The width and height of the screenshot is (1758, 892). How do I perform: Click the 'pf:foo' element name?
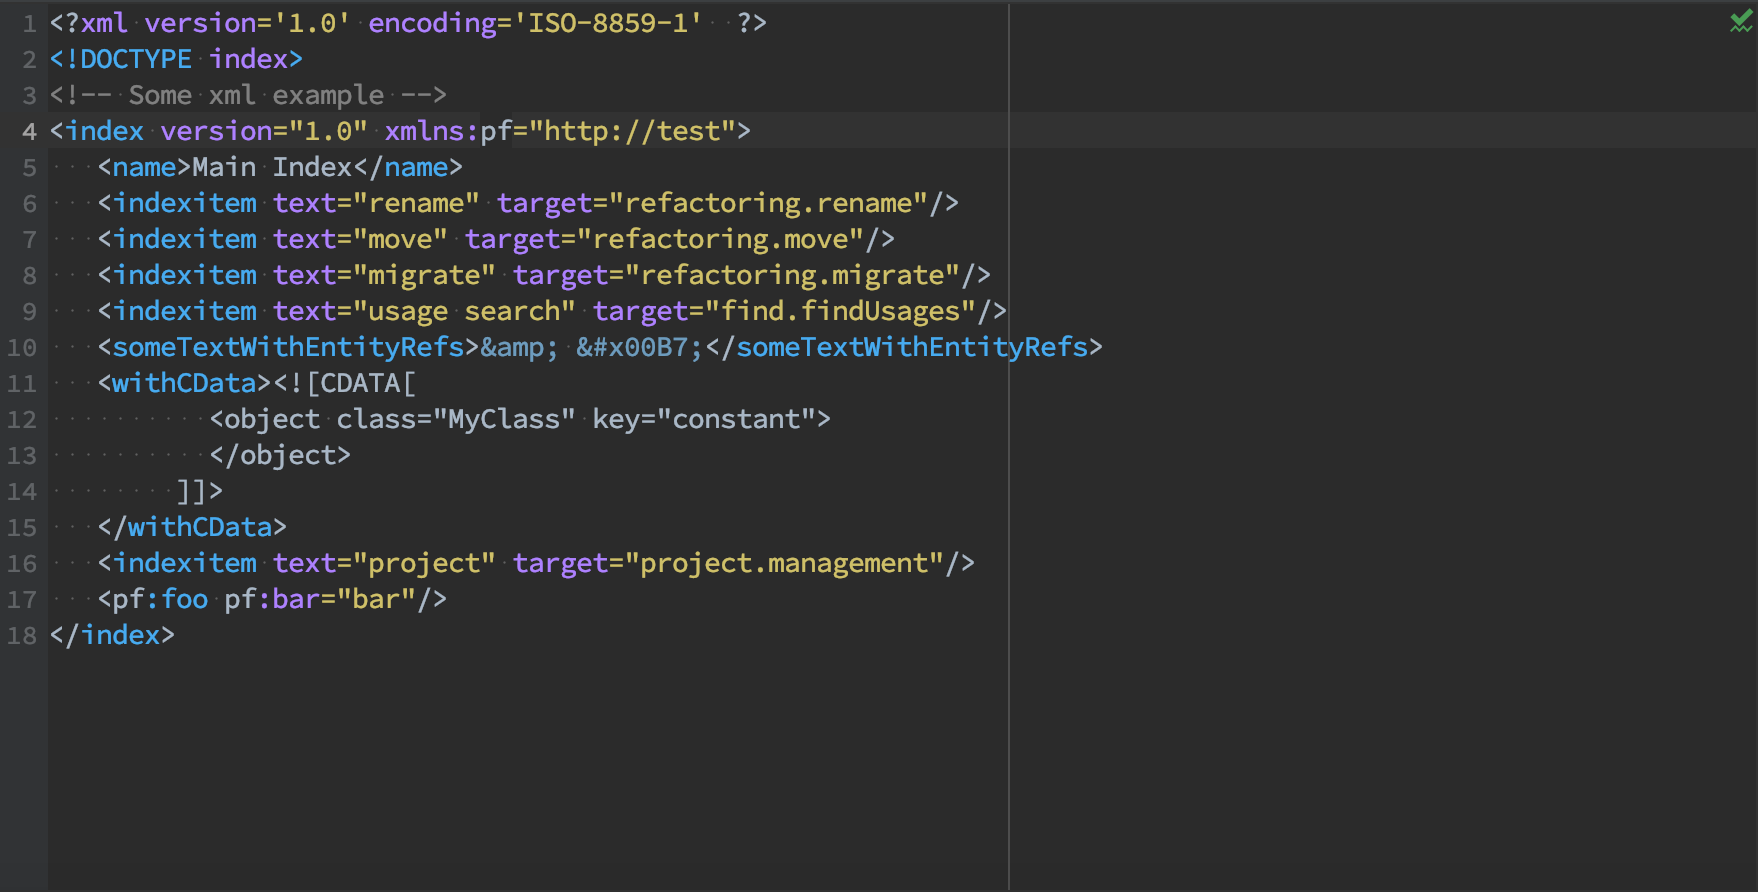[x=160, y=599]
